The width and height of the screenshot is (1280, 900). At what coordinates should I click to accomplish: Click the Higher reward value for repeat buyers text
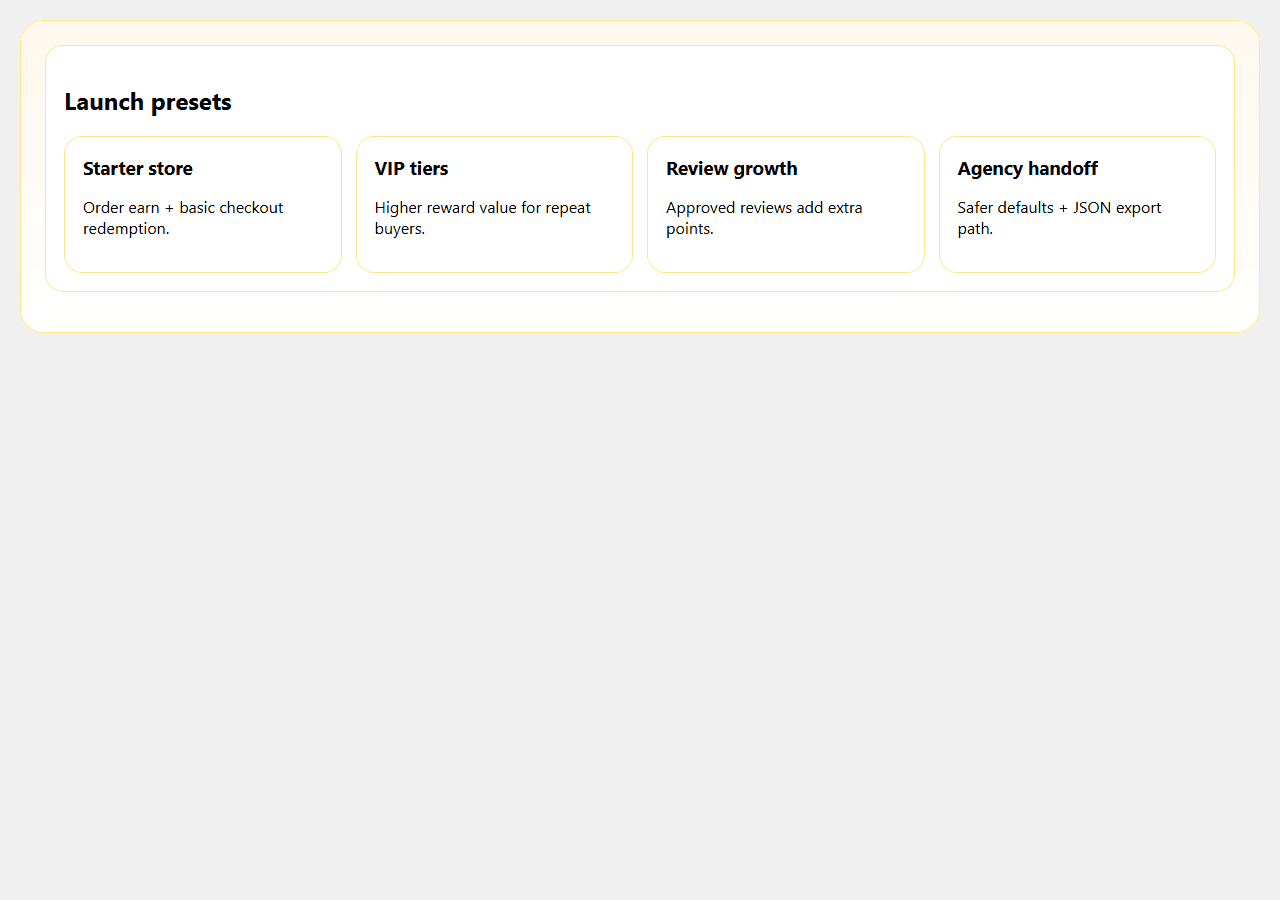point(483,218)
